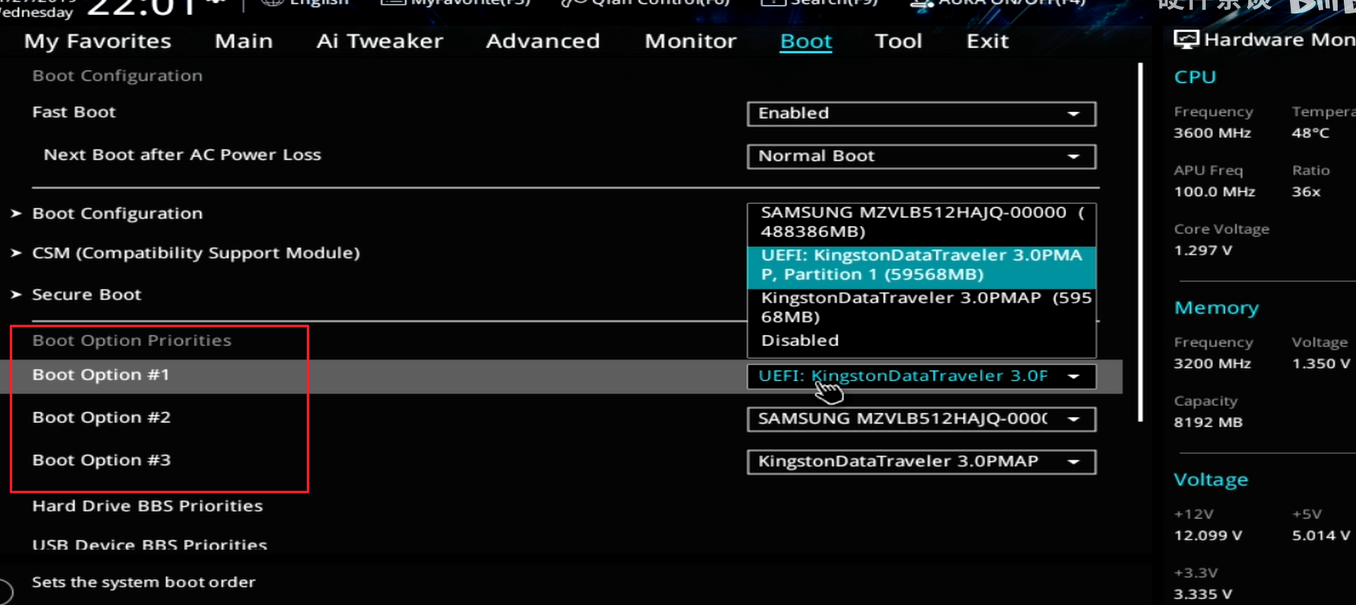Switch to the Monitor tab
Screen dimensions: 1356x605
coord(690,41)
